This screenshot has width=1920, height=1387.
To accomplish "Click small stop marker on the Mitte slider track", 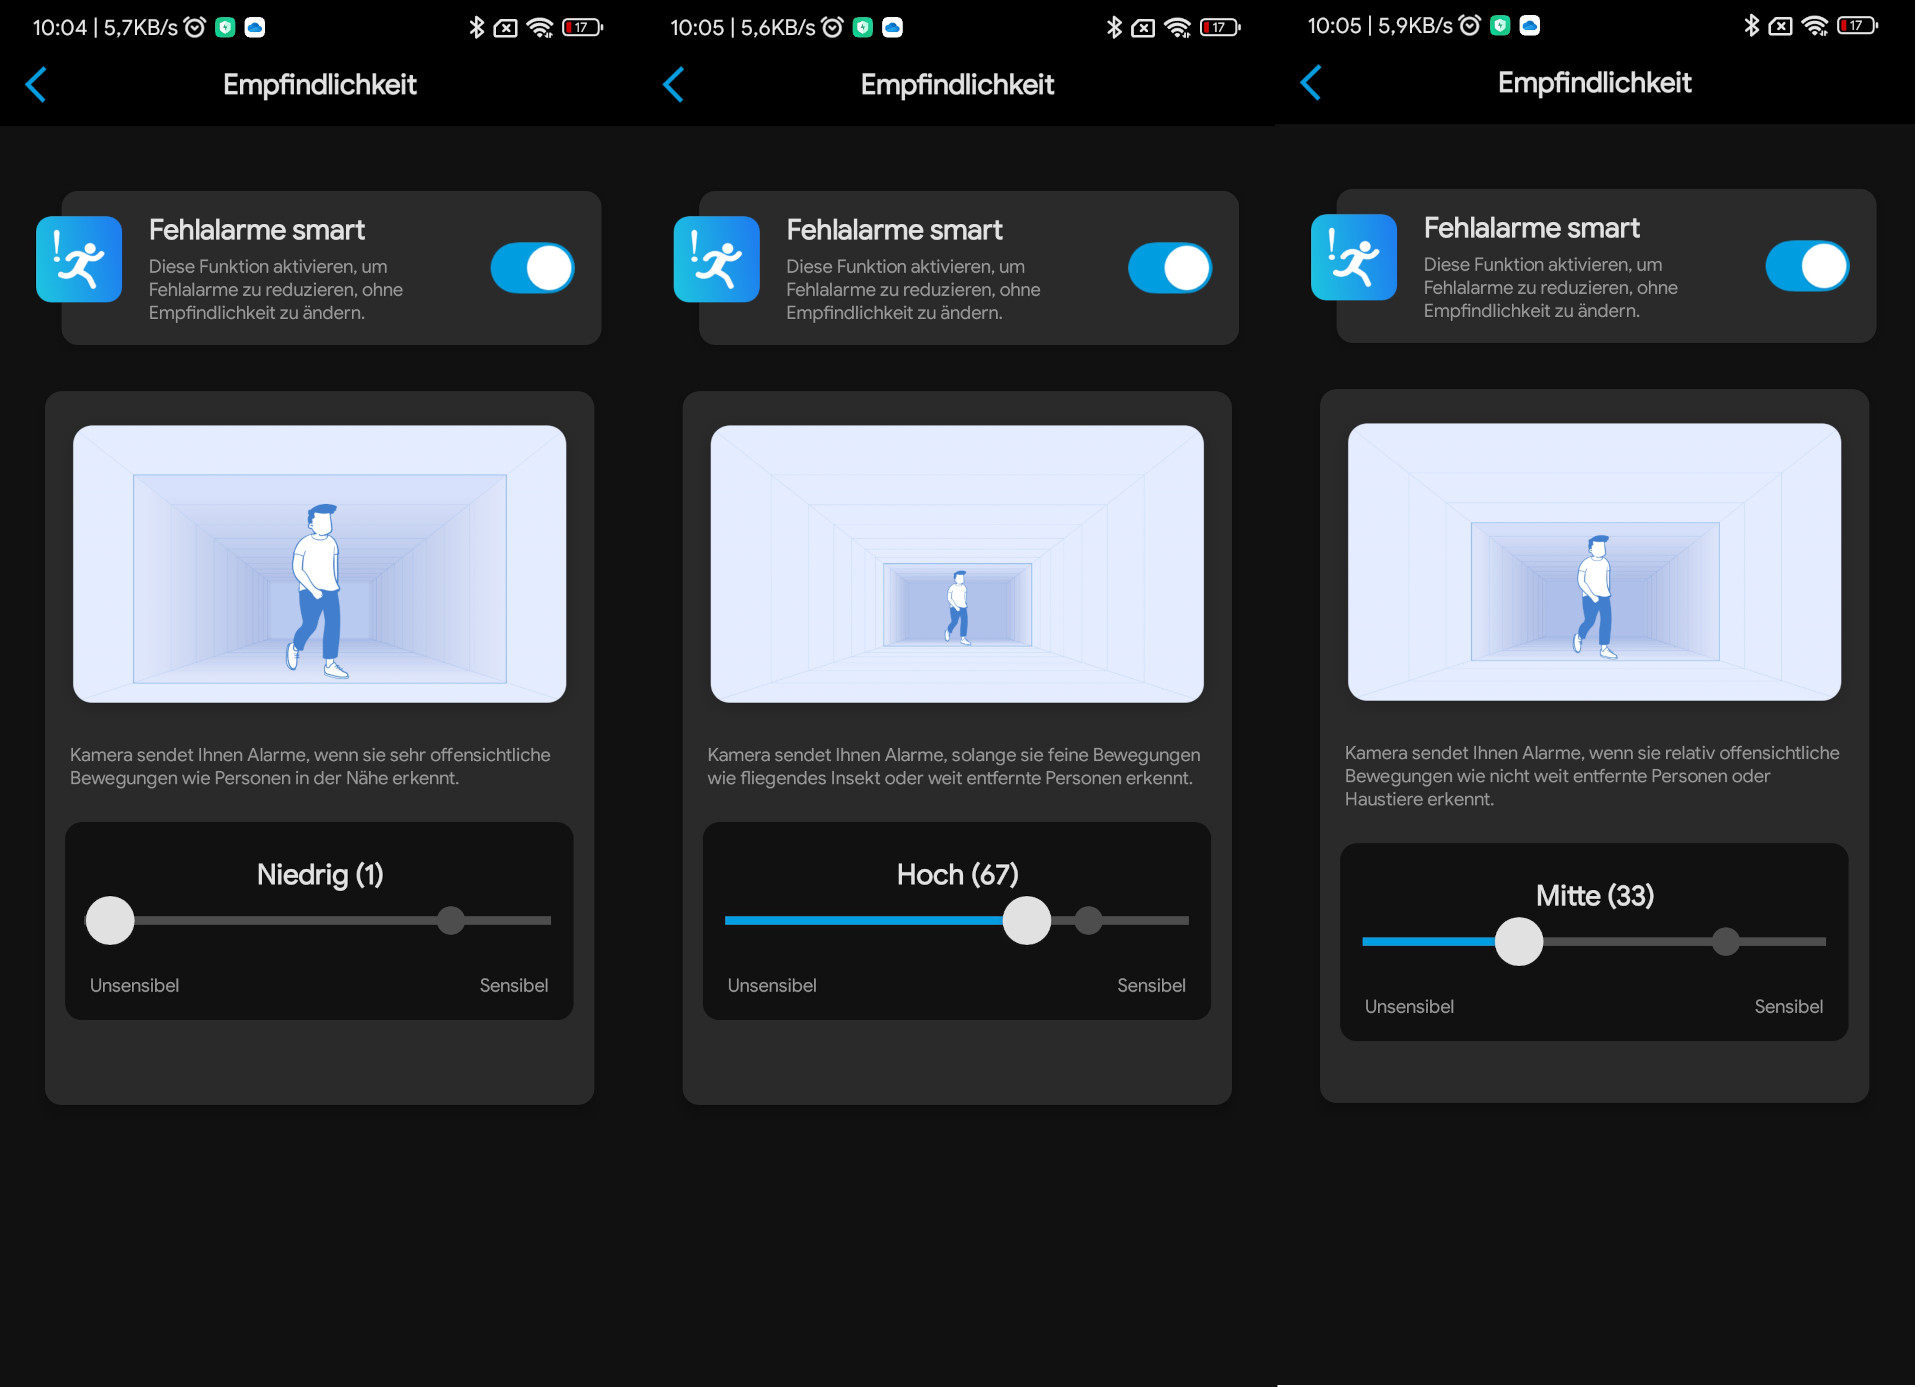I will (x=1725, y=941).
